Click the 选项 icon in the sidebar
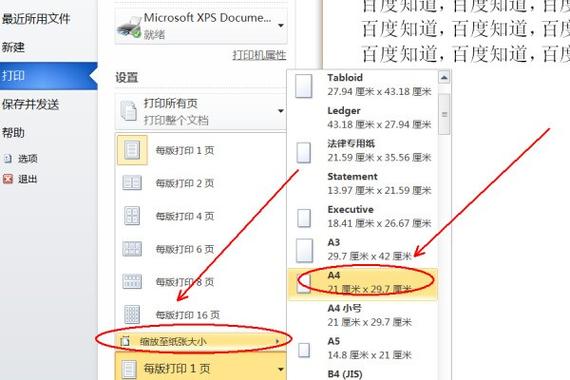570x380 pixels. click(x=8, y=159)
